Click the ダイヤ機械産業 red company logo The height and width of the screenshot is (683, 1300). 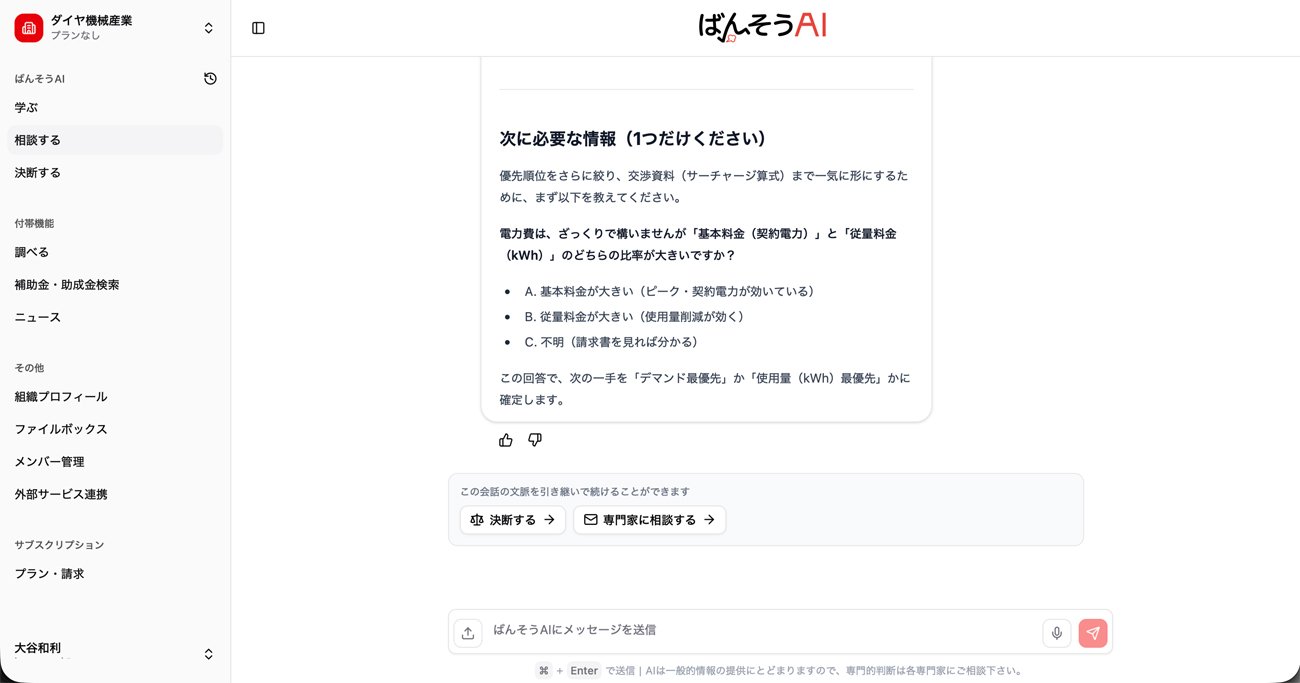pyautogui.click(x=28, y=28)
